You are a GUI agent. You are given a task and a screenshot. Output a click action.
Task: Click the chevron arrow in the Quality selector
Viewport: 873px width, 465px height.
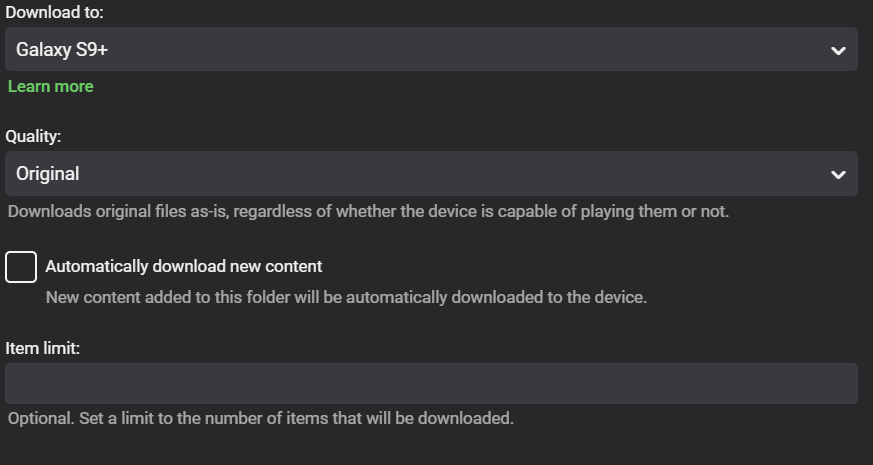[x=838, y=175]
